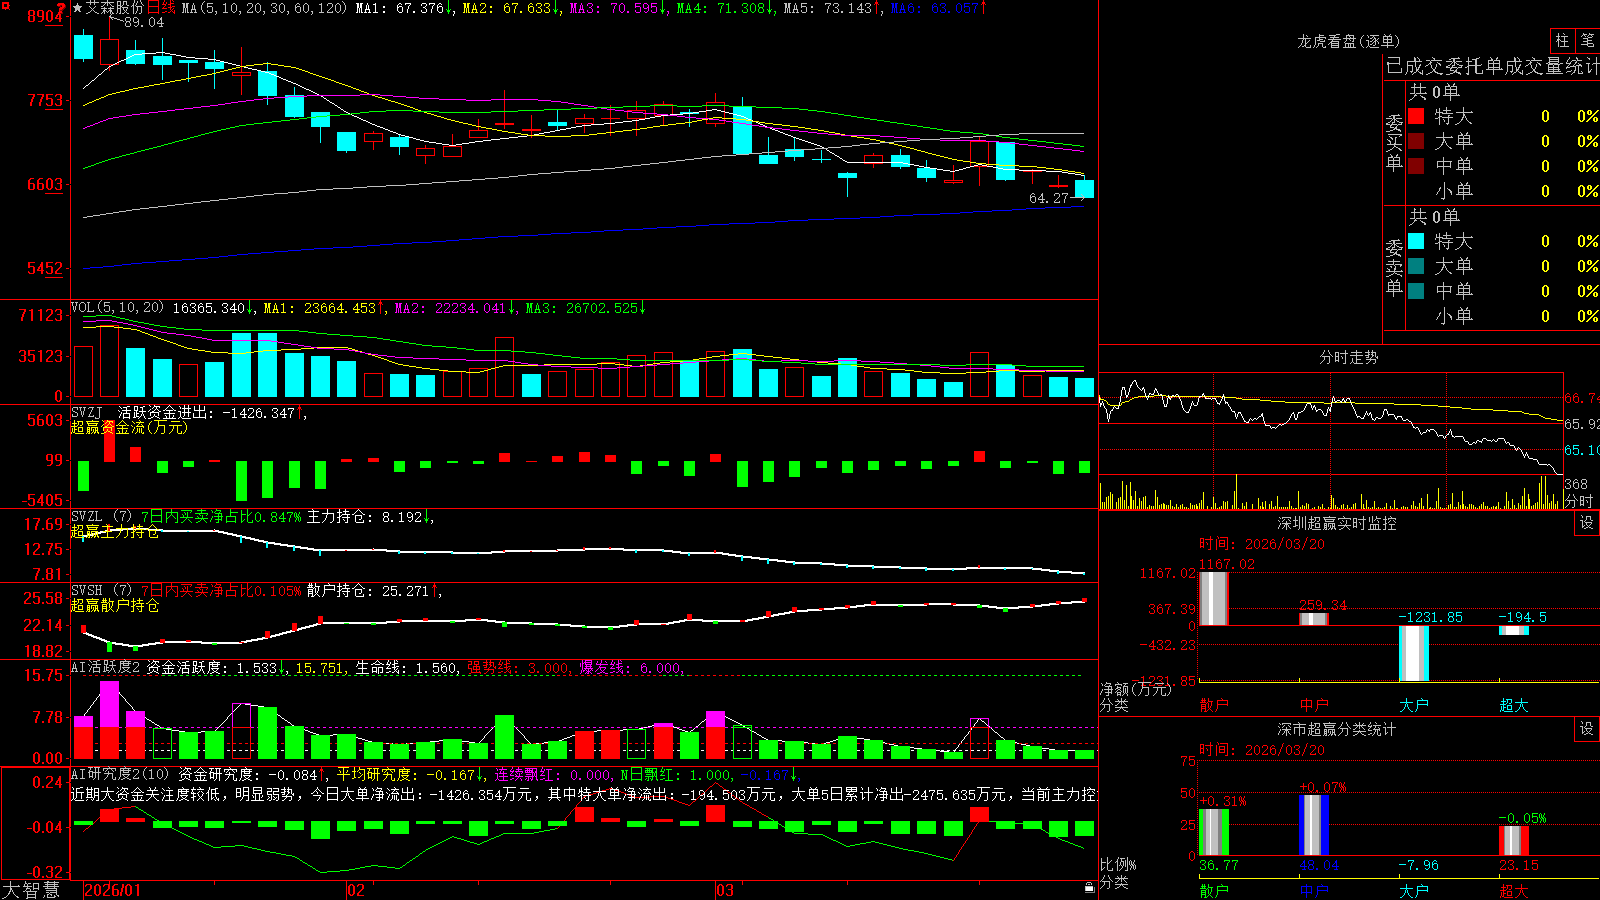Screen dimensions: 1600x900
Task: Click the 03 month timeline marker
Action: coord(725,890)
